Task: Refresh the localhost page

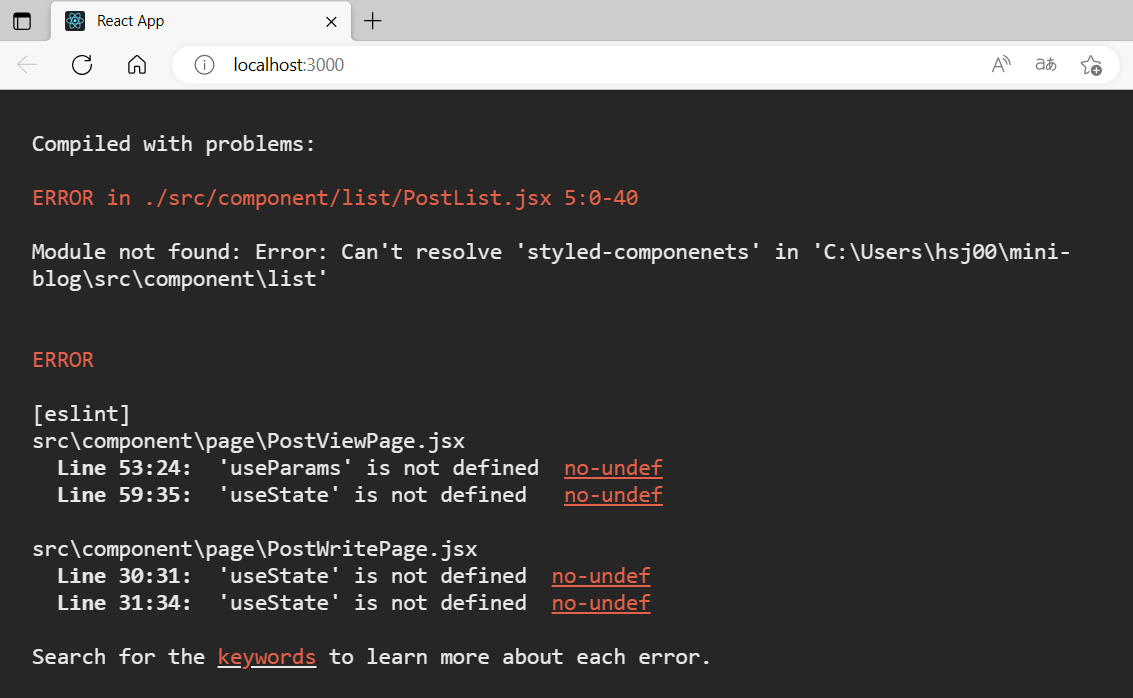Action: click(x=82, y=65)
